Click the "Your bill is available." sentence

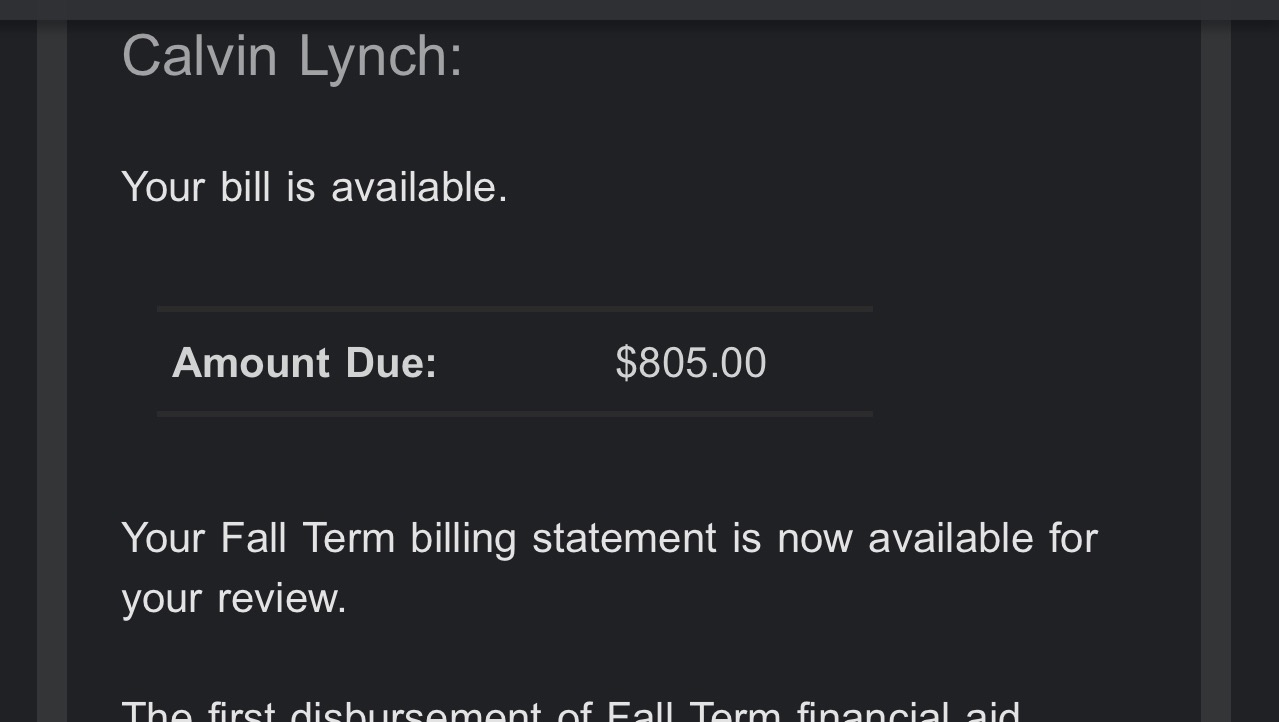314,187
